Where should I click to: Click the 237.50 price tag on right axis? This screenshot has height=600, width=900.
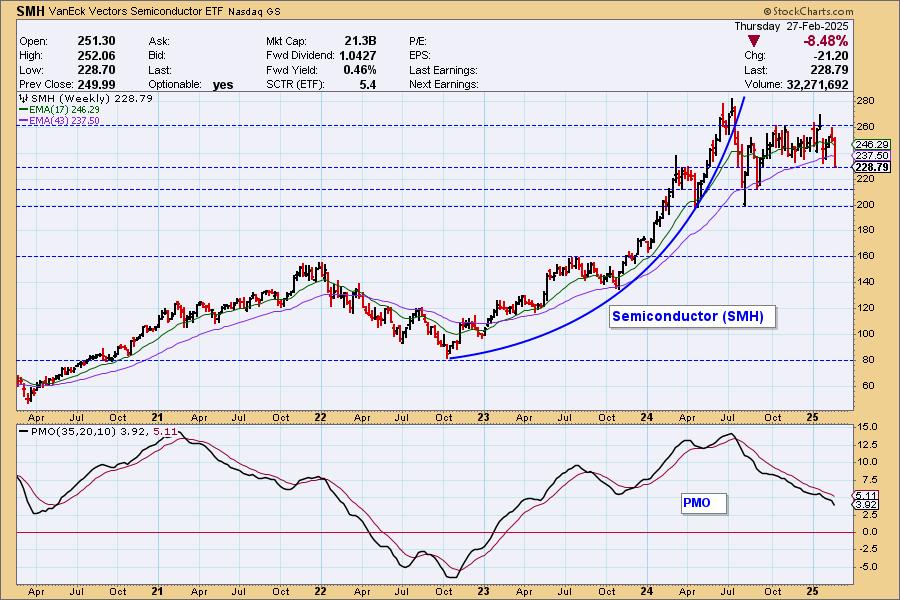click(x=872, y=156)
